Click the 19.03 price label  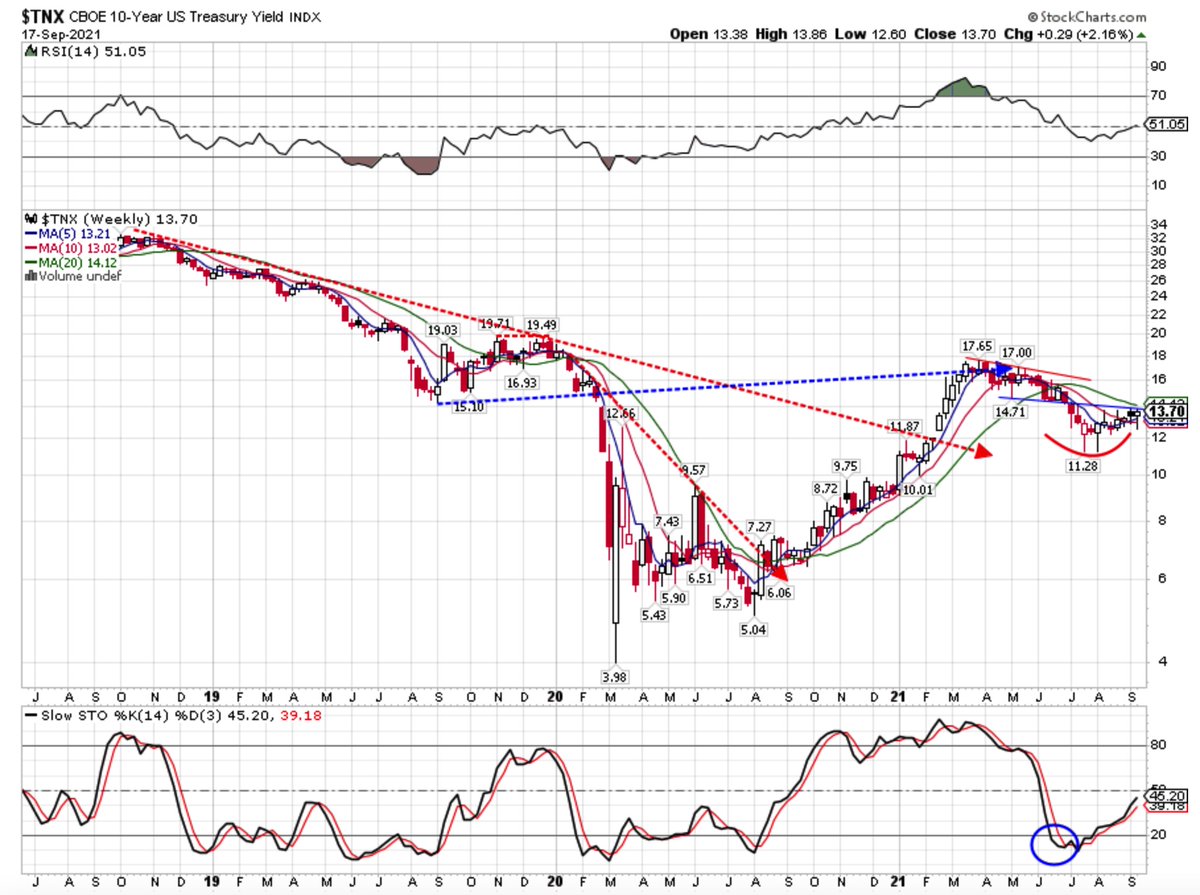(442, 330)
